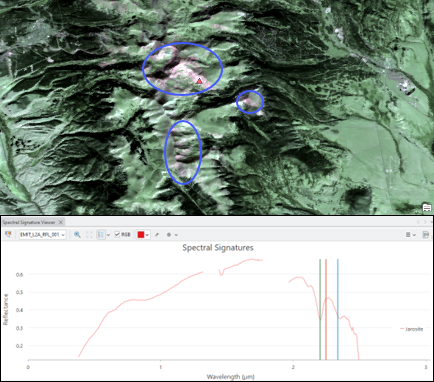Uncheck the RGB checkbox

[x=117, y=235]
